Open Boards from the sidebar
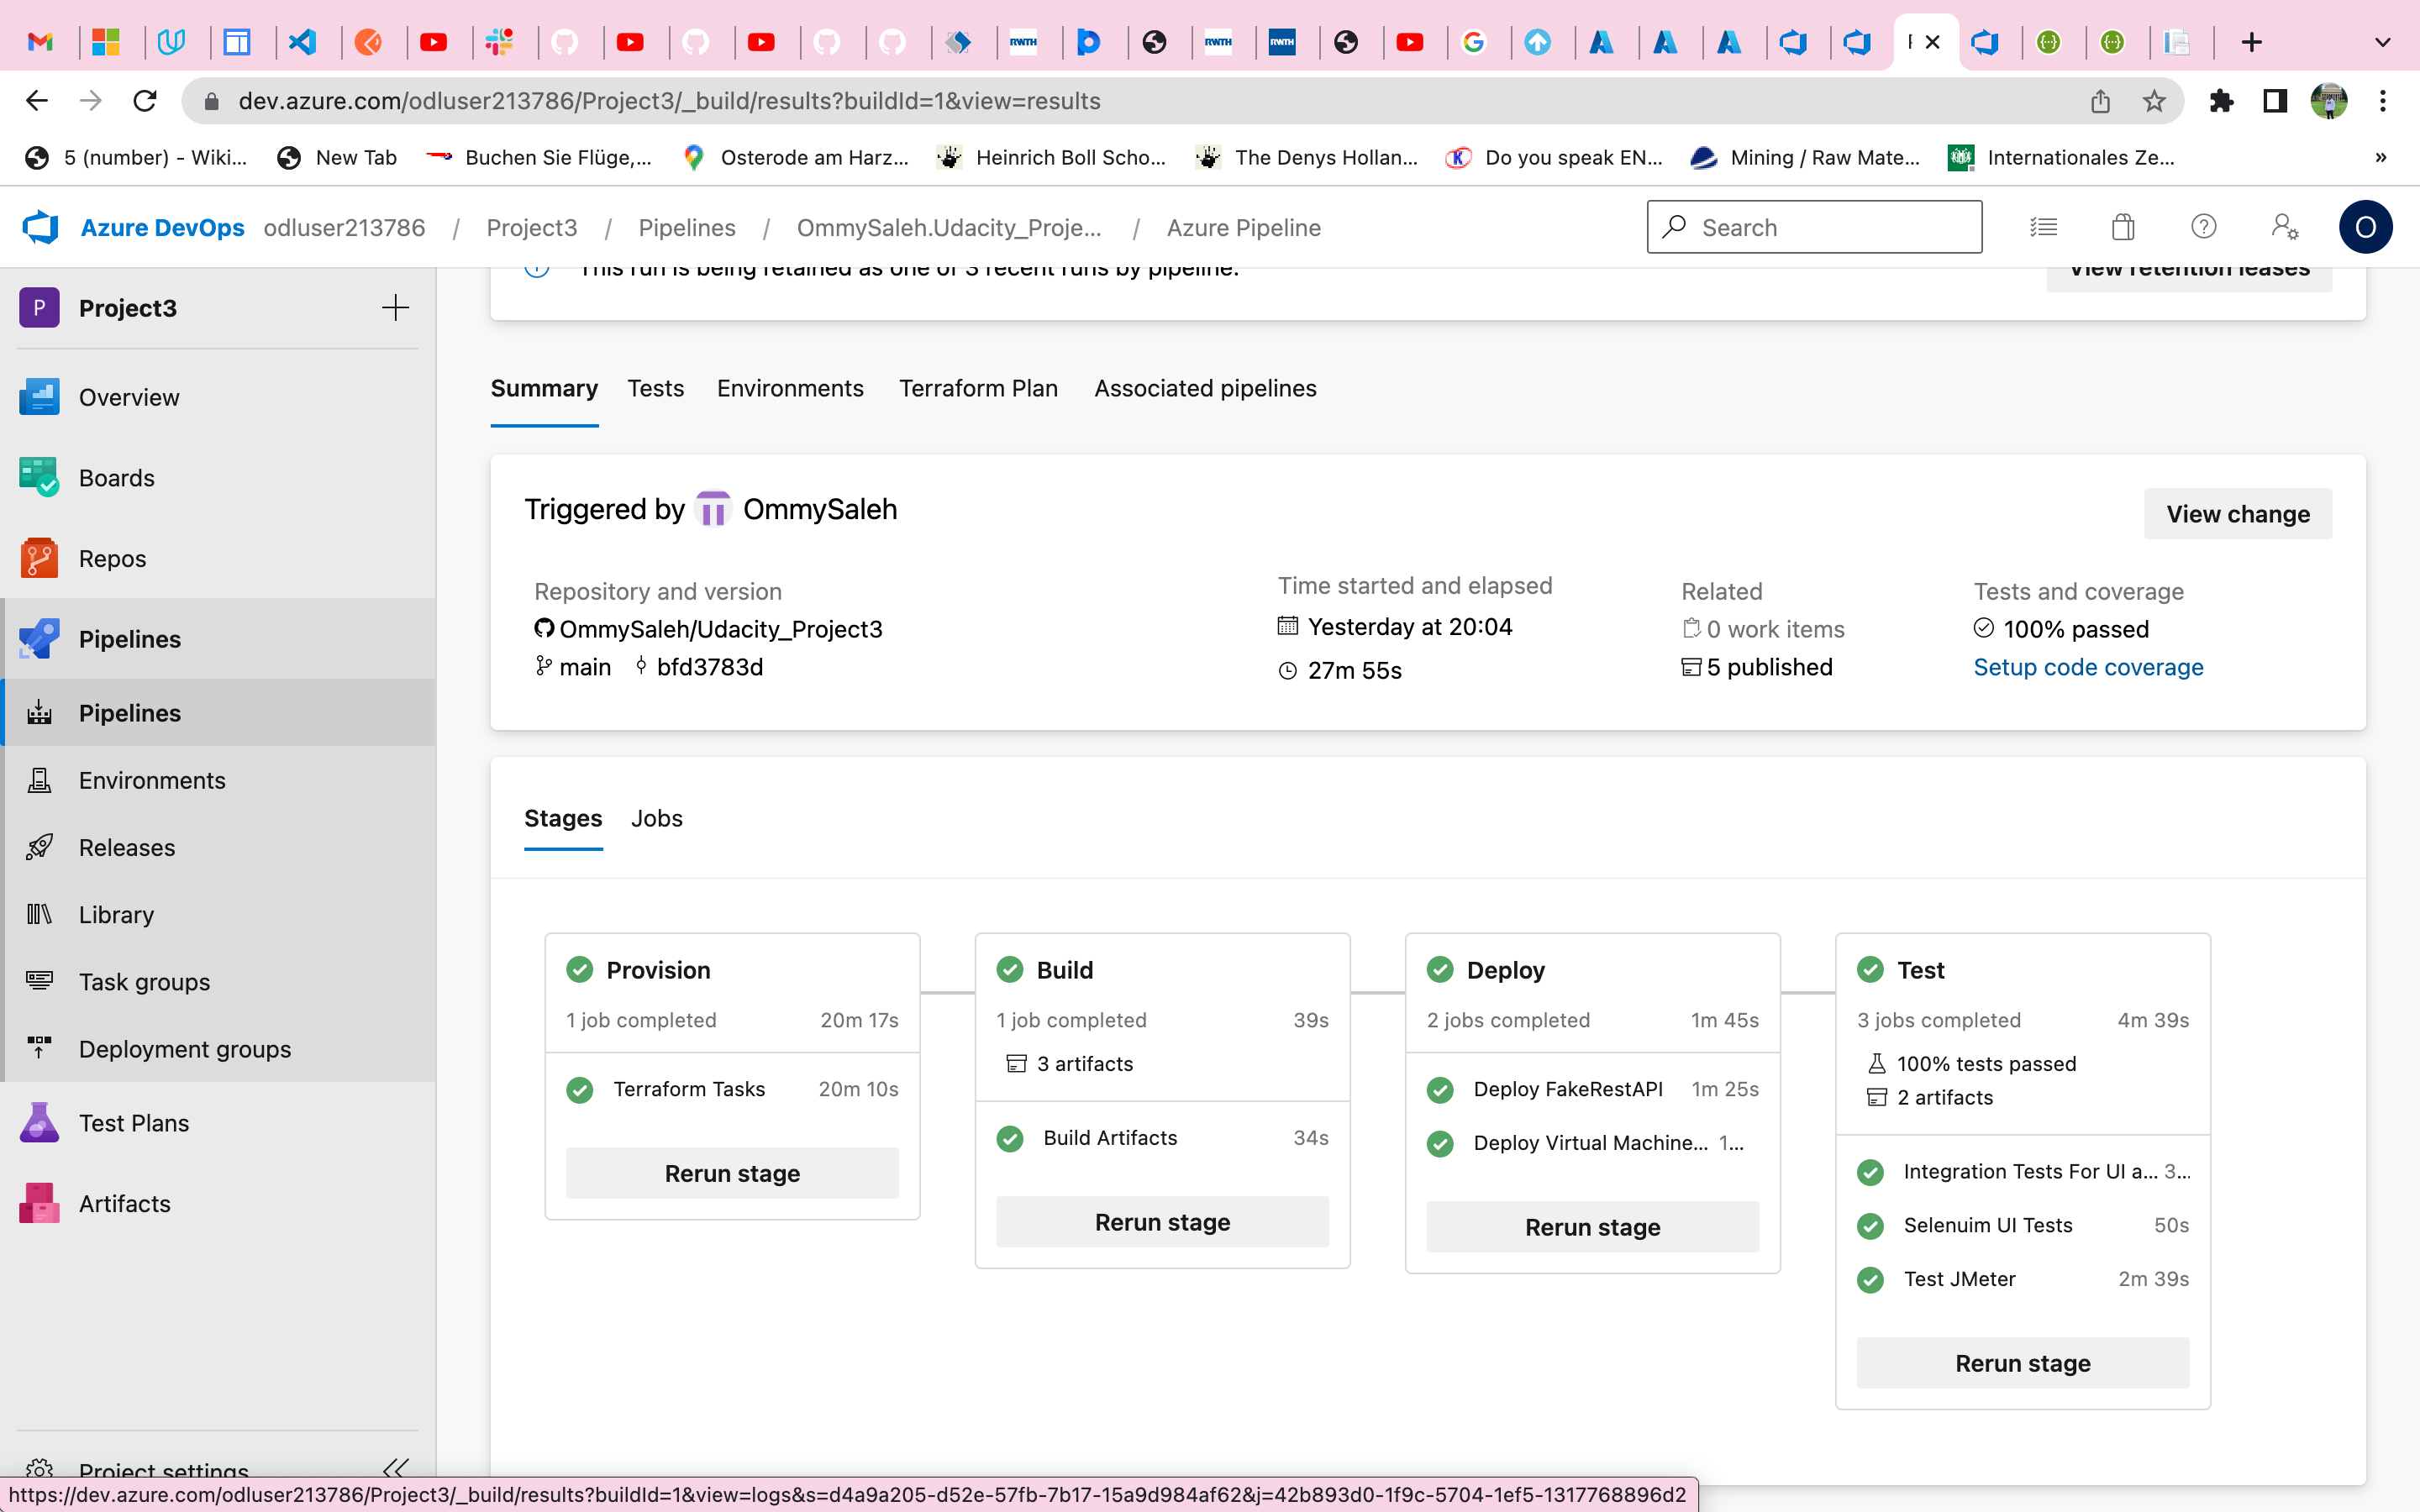This screenshot has width=2420, height=1512. 117,477
